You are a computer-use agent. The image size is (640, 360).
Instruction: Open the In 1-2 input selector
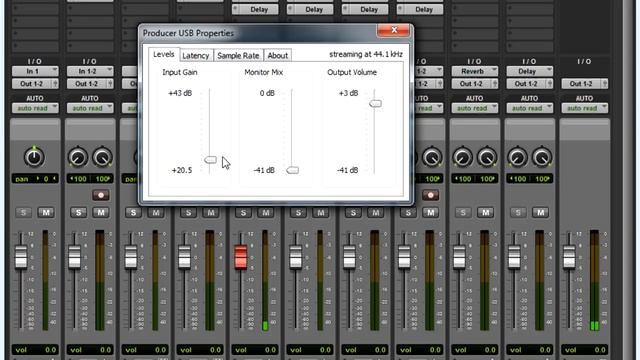[90, 71]
